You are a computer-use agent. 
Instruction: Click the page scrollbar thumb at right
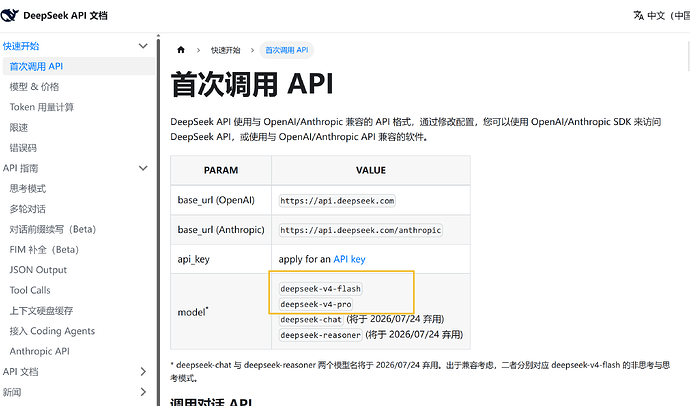click(x=688, y=56)
